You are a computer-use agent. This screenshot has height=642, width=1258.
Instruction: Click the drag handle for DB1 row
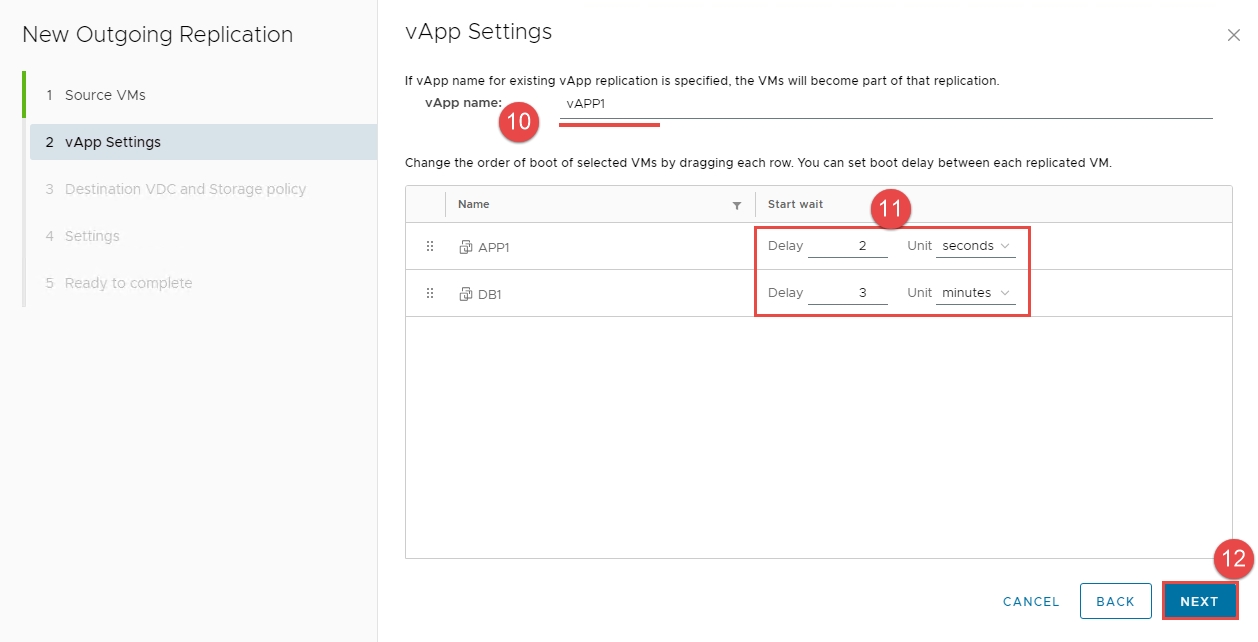click(x=430, y=293)
